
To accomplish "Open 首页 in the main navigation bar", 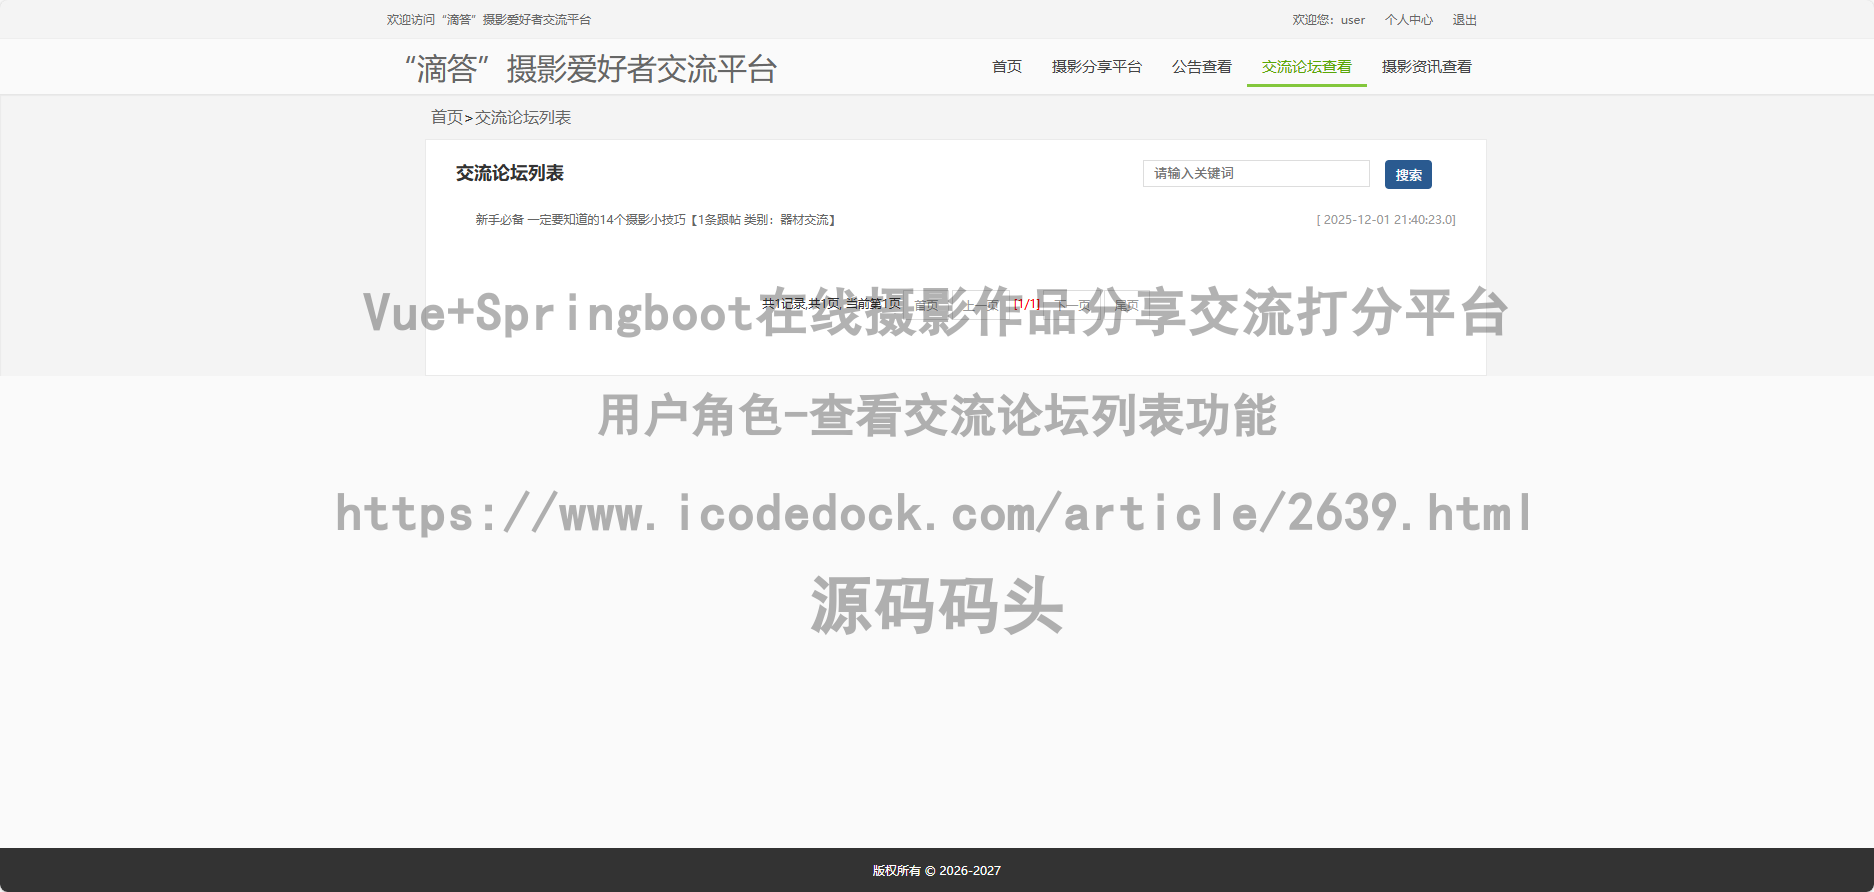I will [1006, 67].
